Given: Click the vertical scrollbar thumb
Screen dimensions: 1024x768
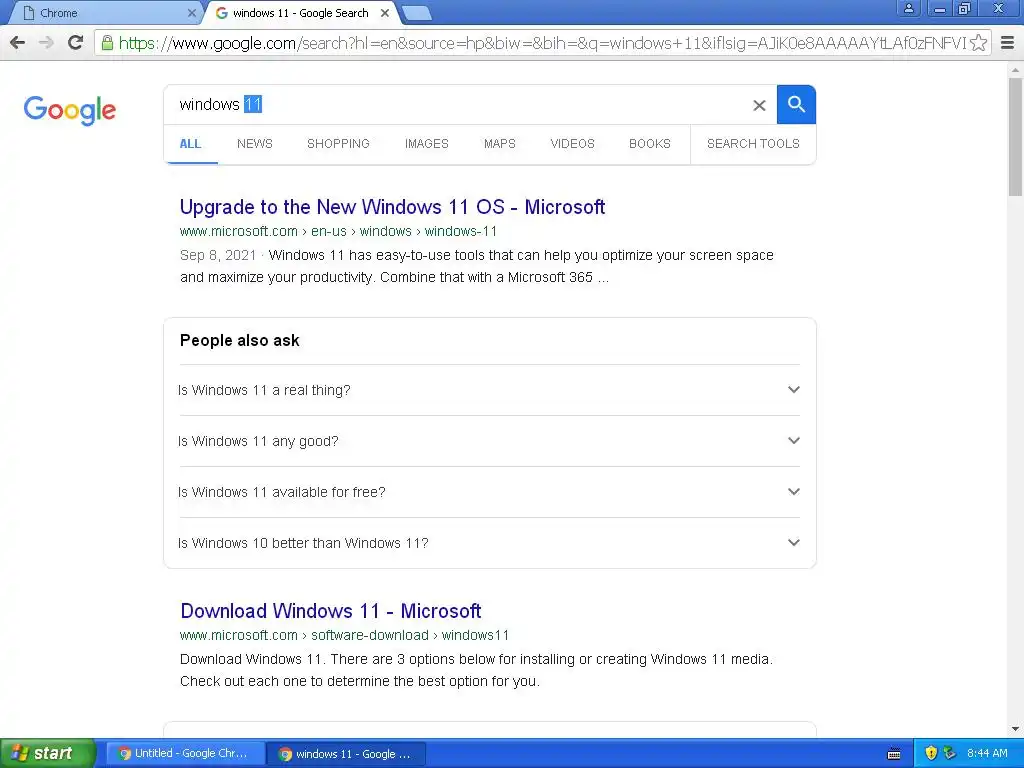Looking at the screenshot, I should point(1016,137).
